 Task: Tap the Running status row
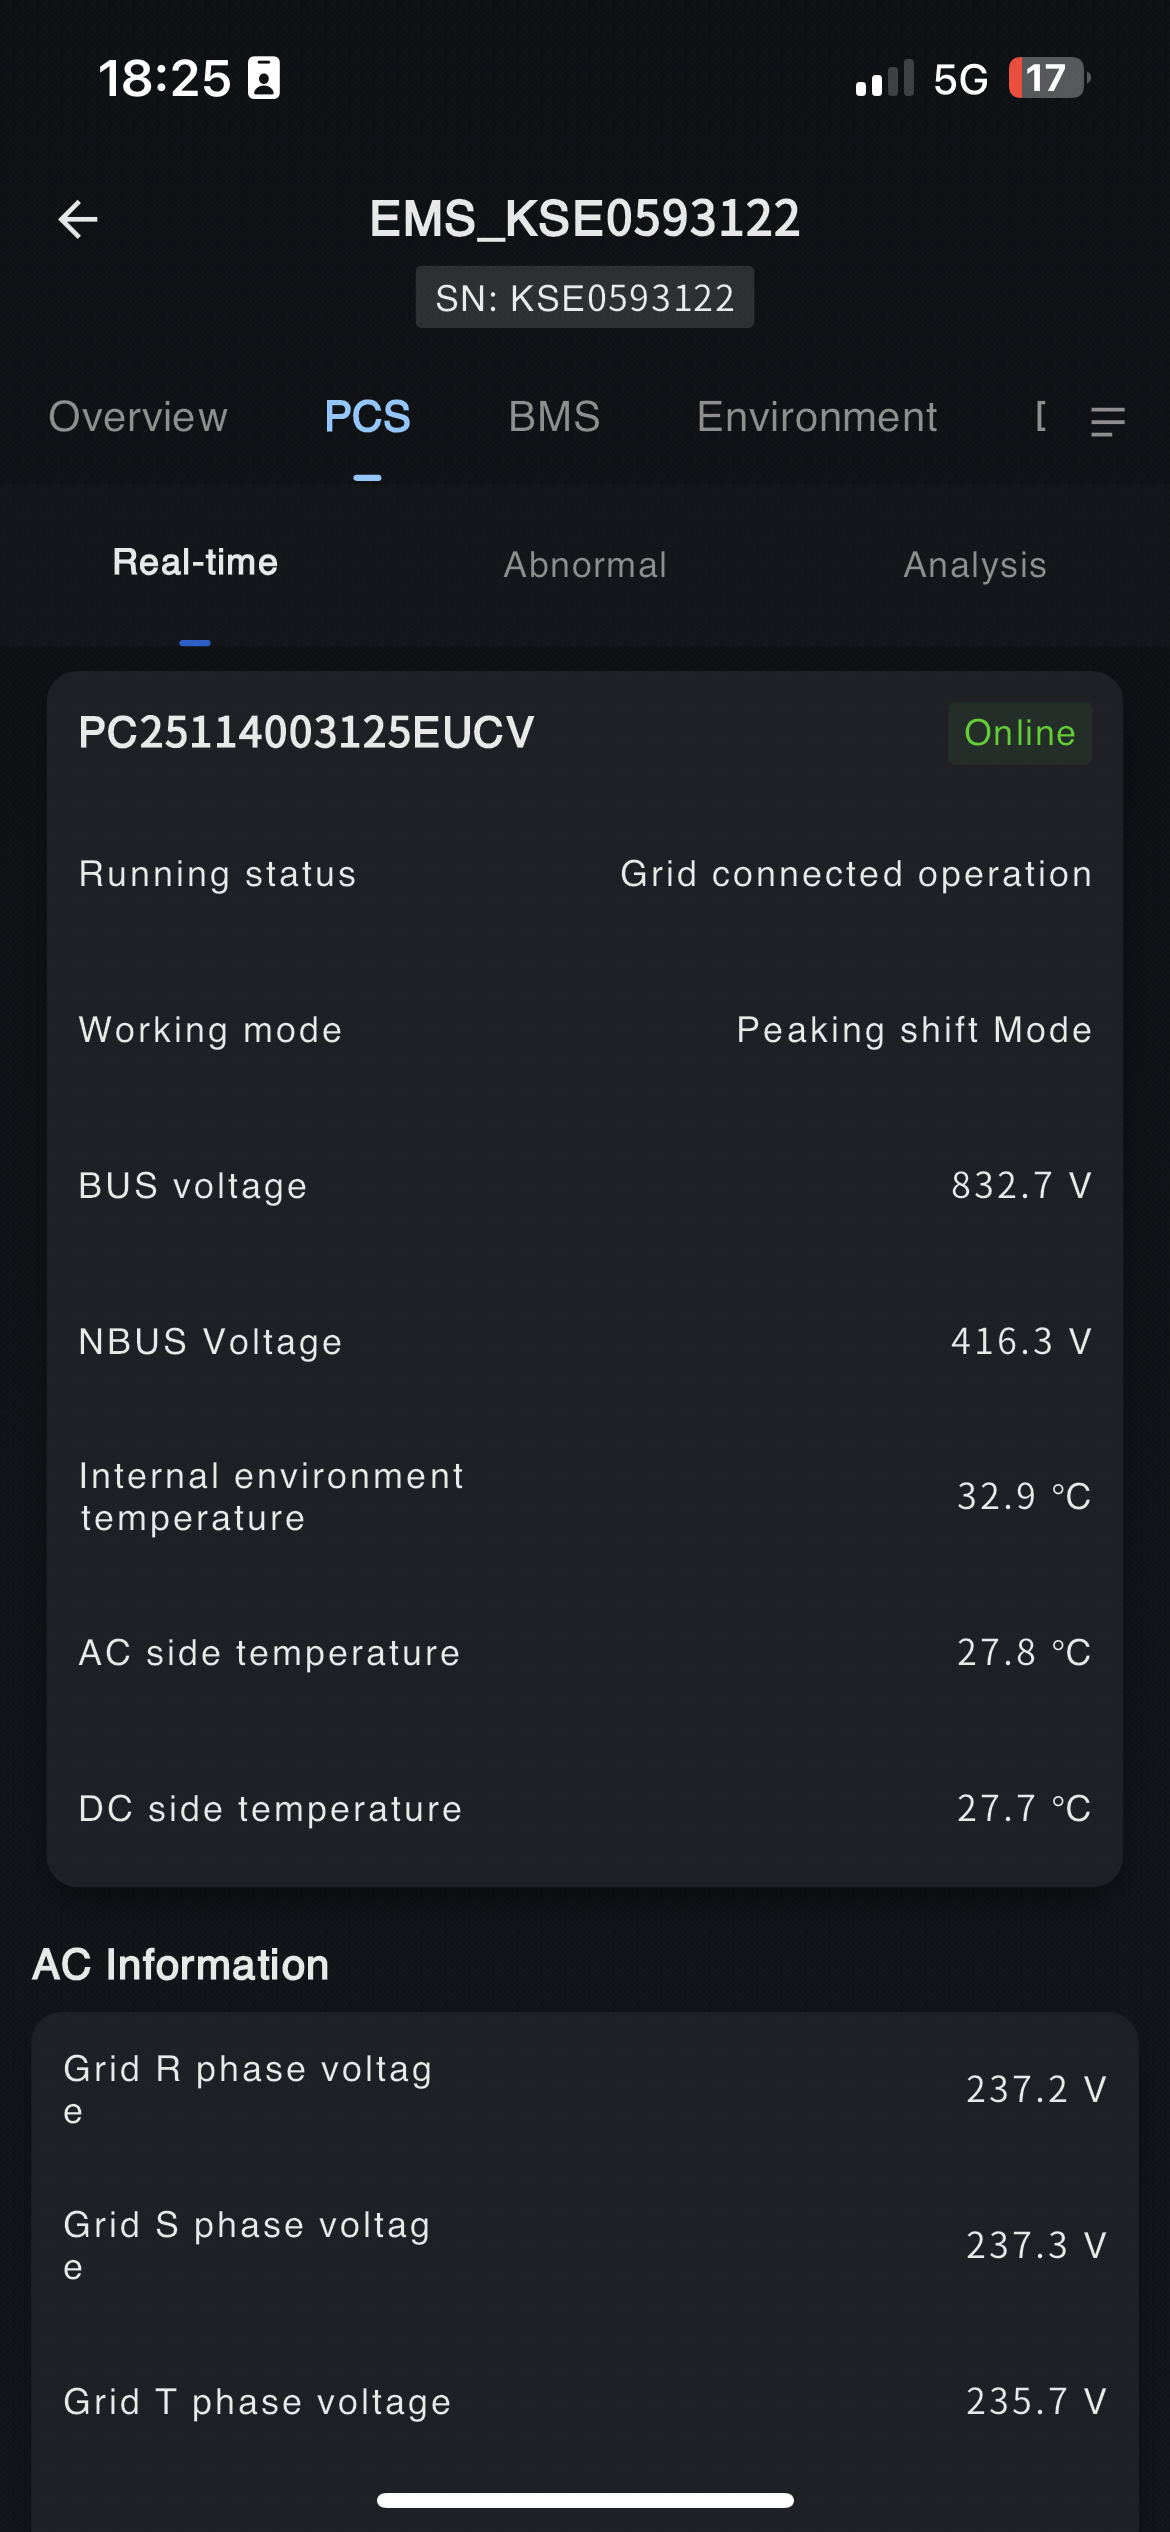(585, 875)
